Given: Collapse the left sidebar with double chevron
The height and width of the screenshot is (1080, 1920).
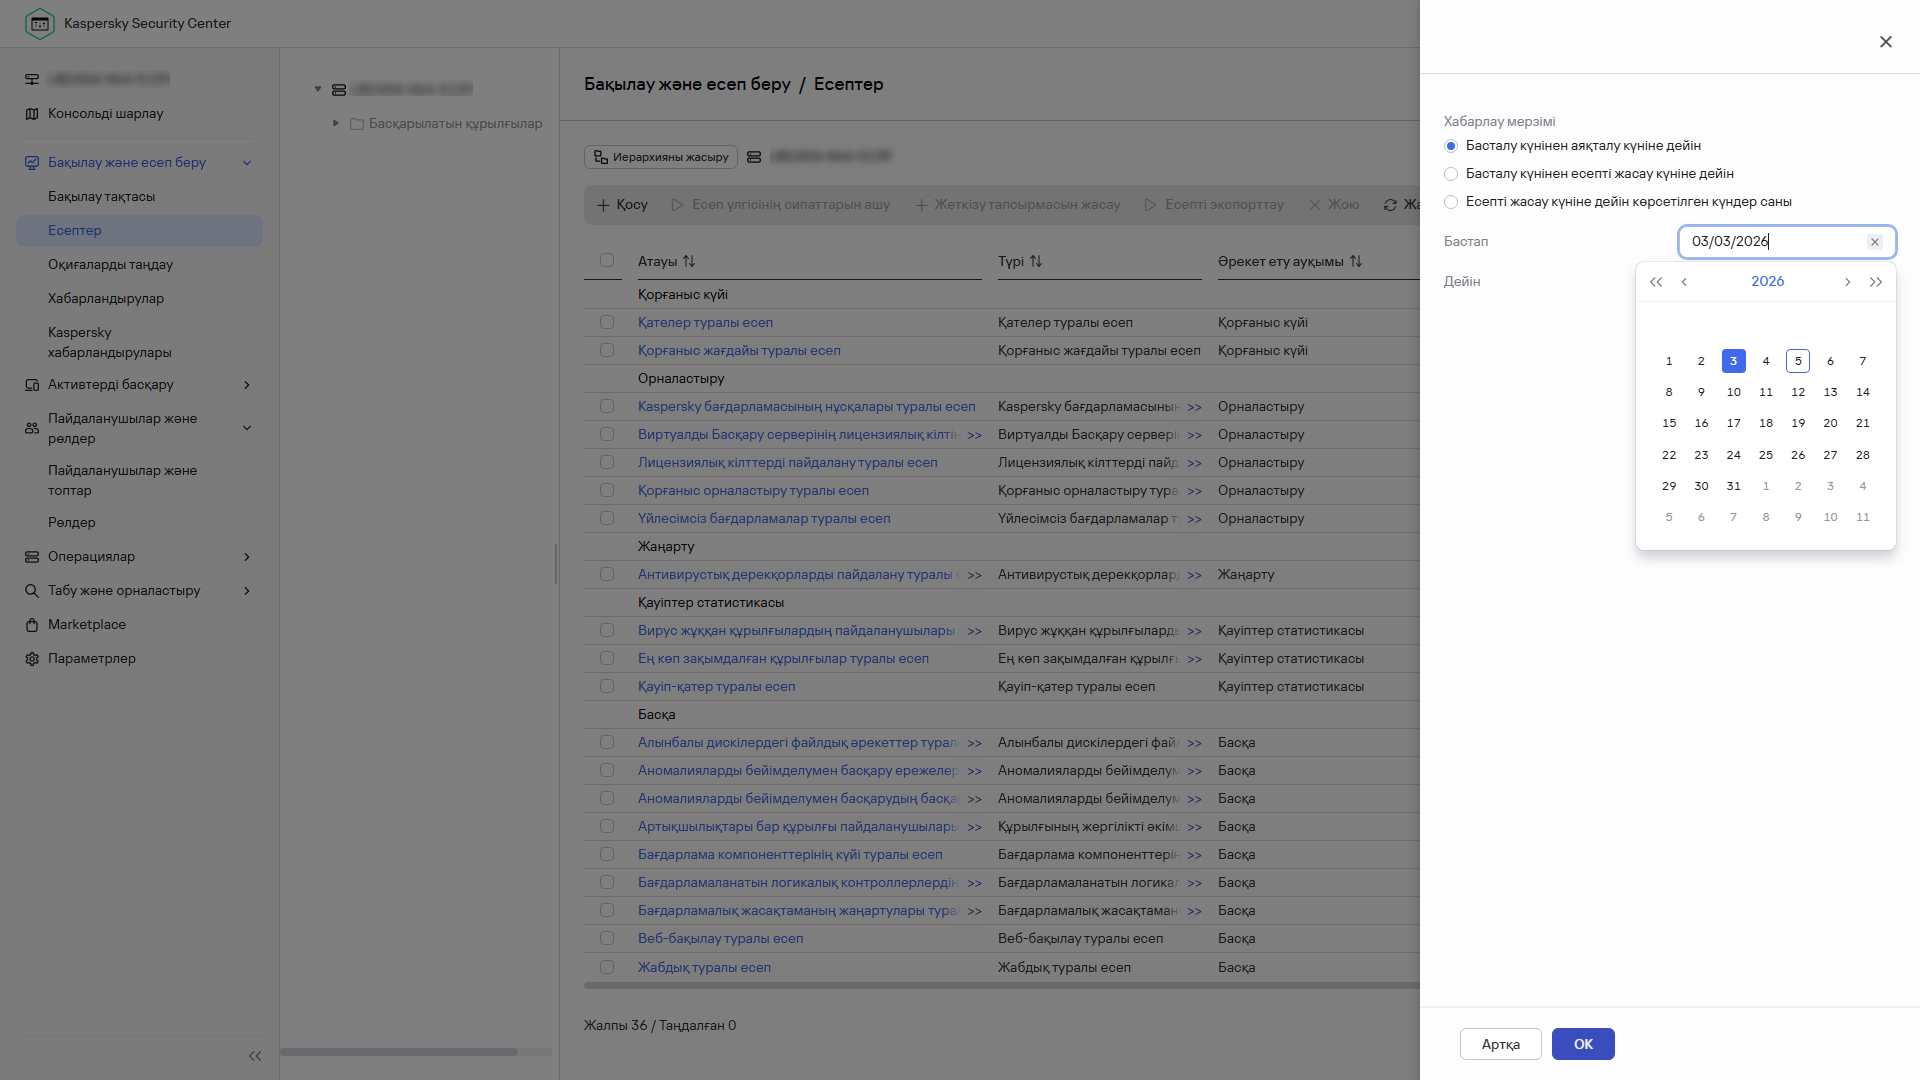Looking at the screenshot, I should 255,1056.
